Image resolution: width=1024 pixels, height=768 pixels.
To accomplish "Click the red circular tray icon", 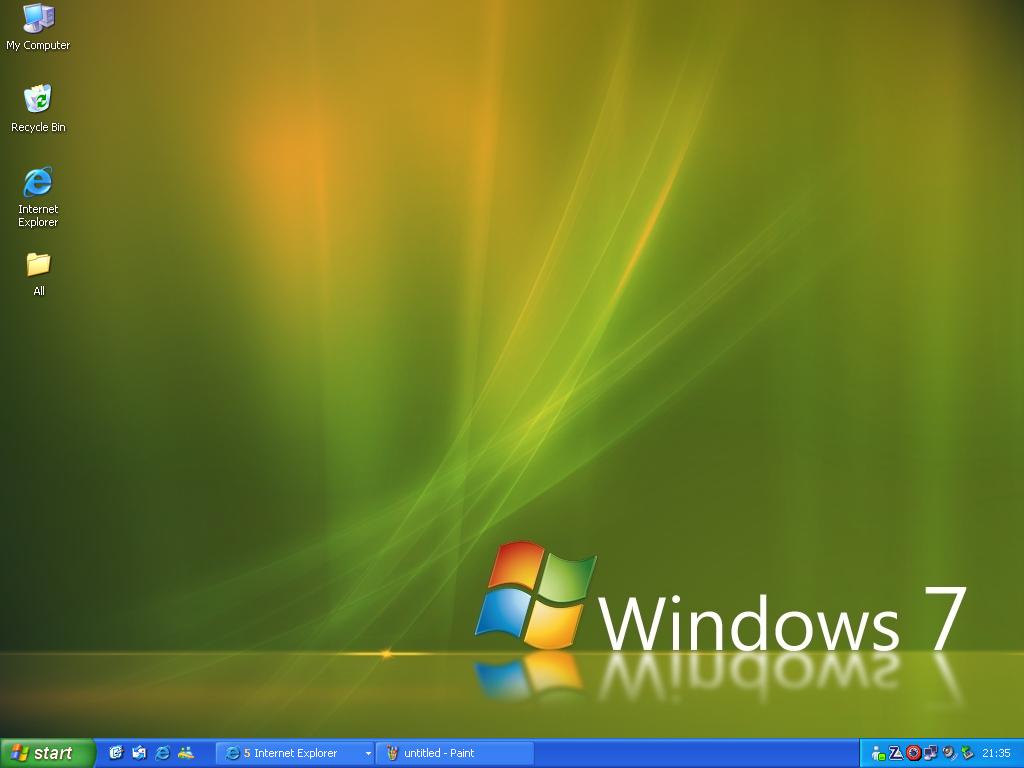I will (x=914, y=754).
